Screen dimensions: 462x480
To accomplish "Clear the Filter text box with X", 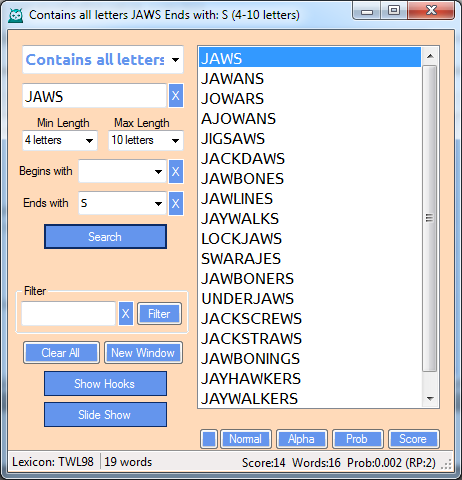I will pos(126,314).
